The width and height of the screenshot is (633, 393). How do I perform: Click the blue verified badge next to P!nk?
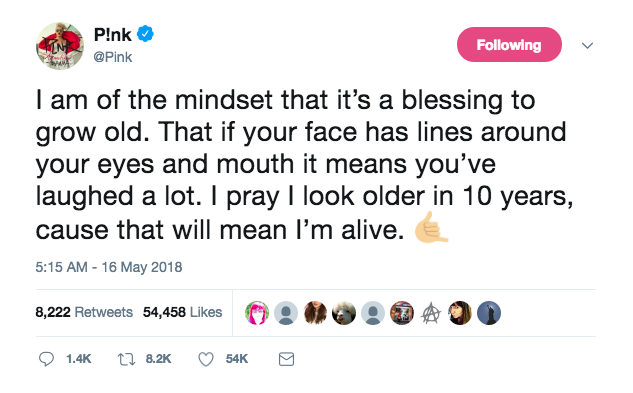coord(145,34)
